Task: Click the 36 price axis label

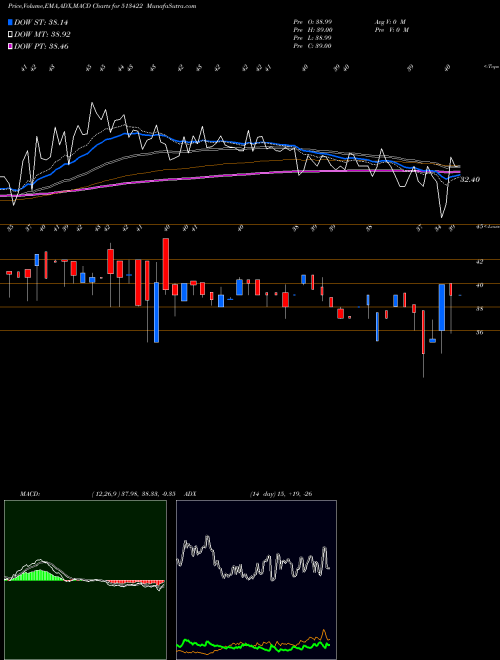Action: tap(479, 333)
